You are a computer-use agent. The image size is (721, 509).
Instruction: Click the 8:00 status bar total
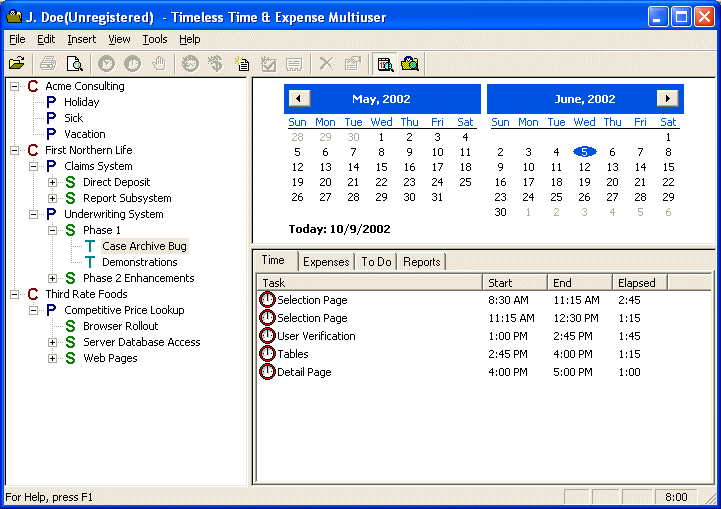[x=676, y=497]
